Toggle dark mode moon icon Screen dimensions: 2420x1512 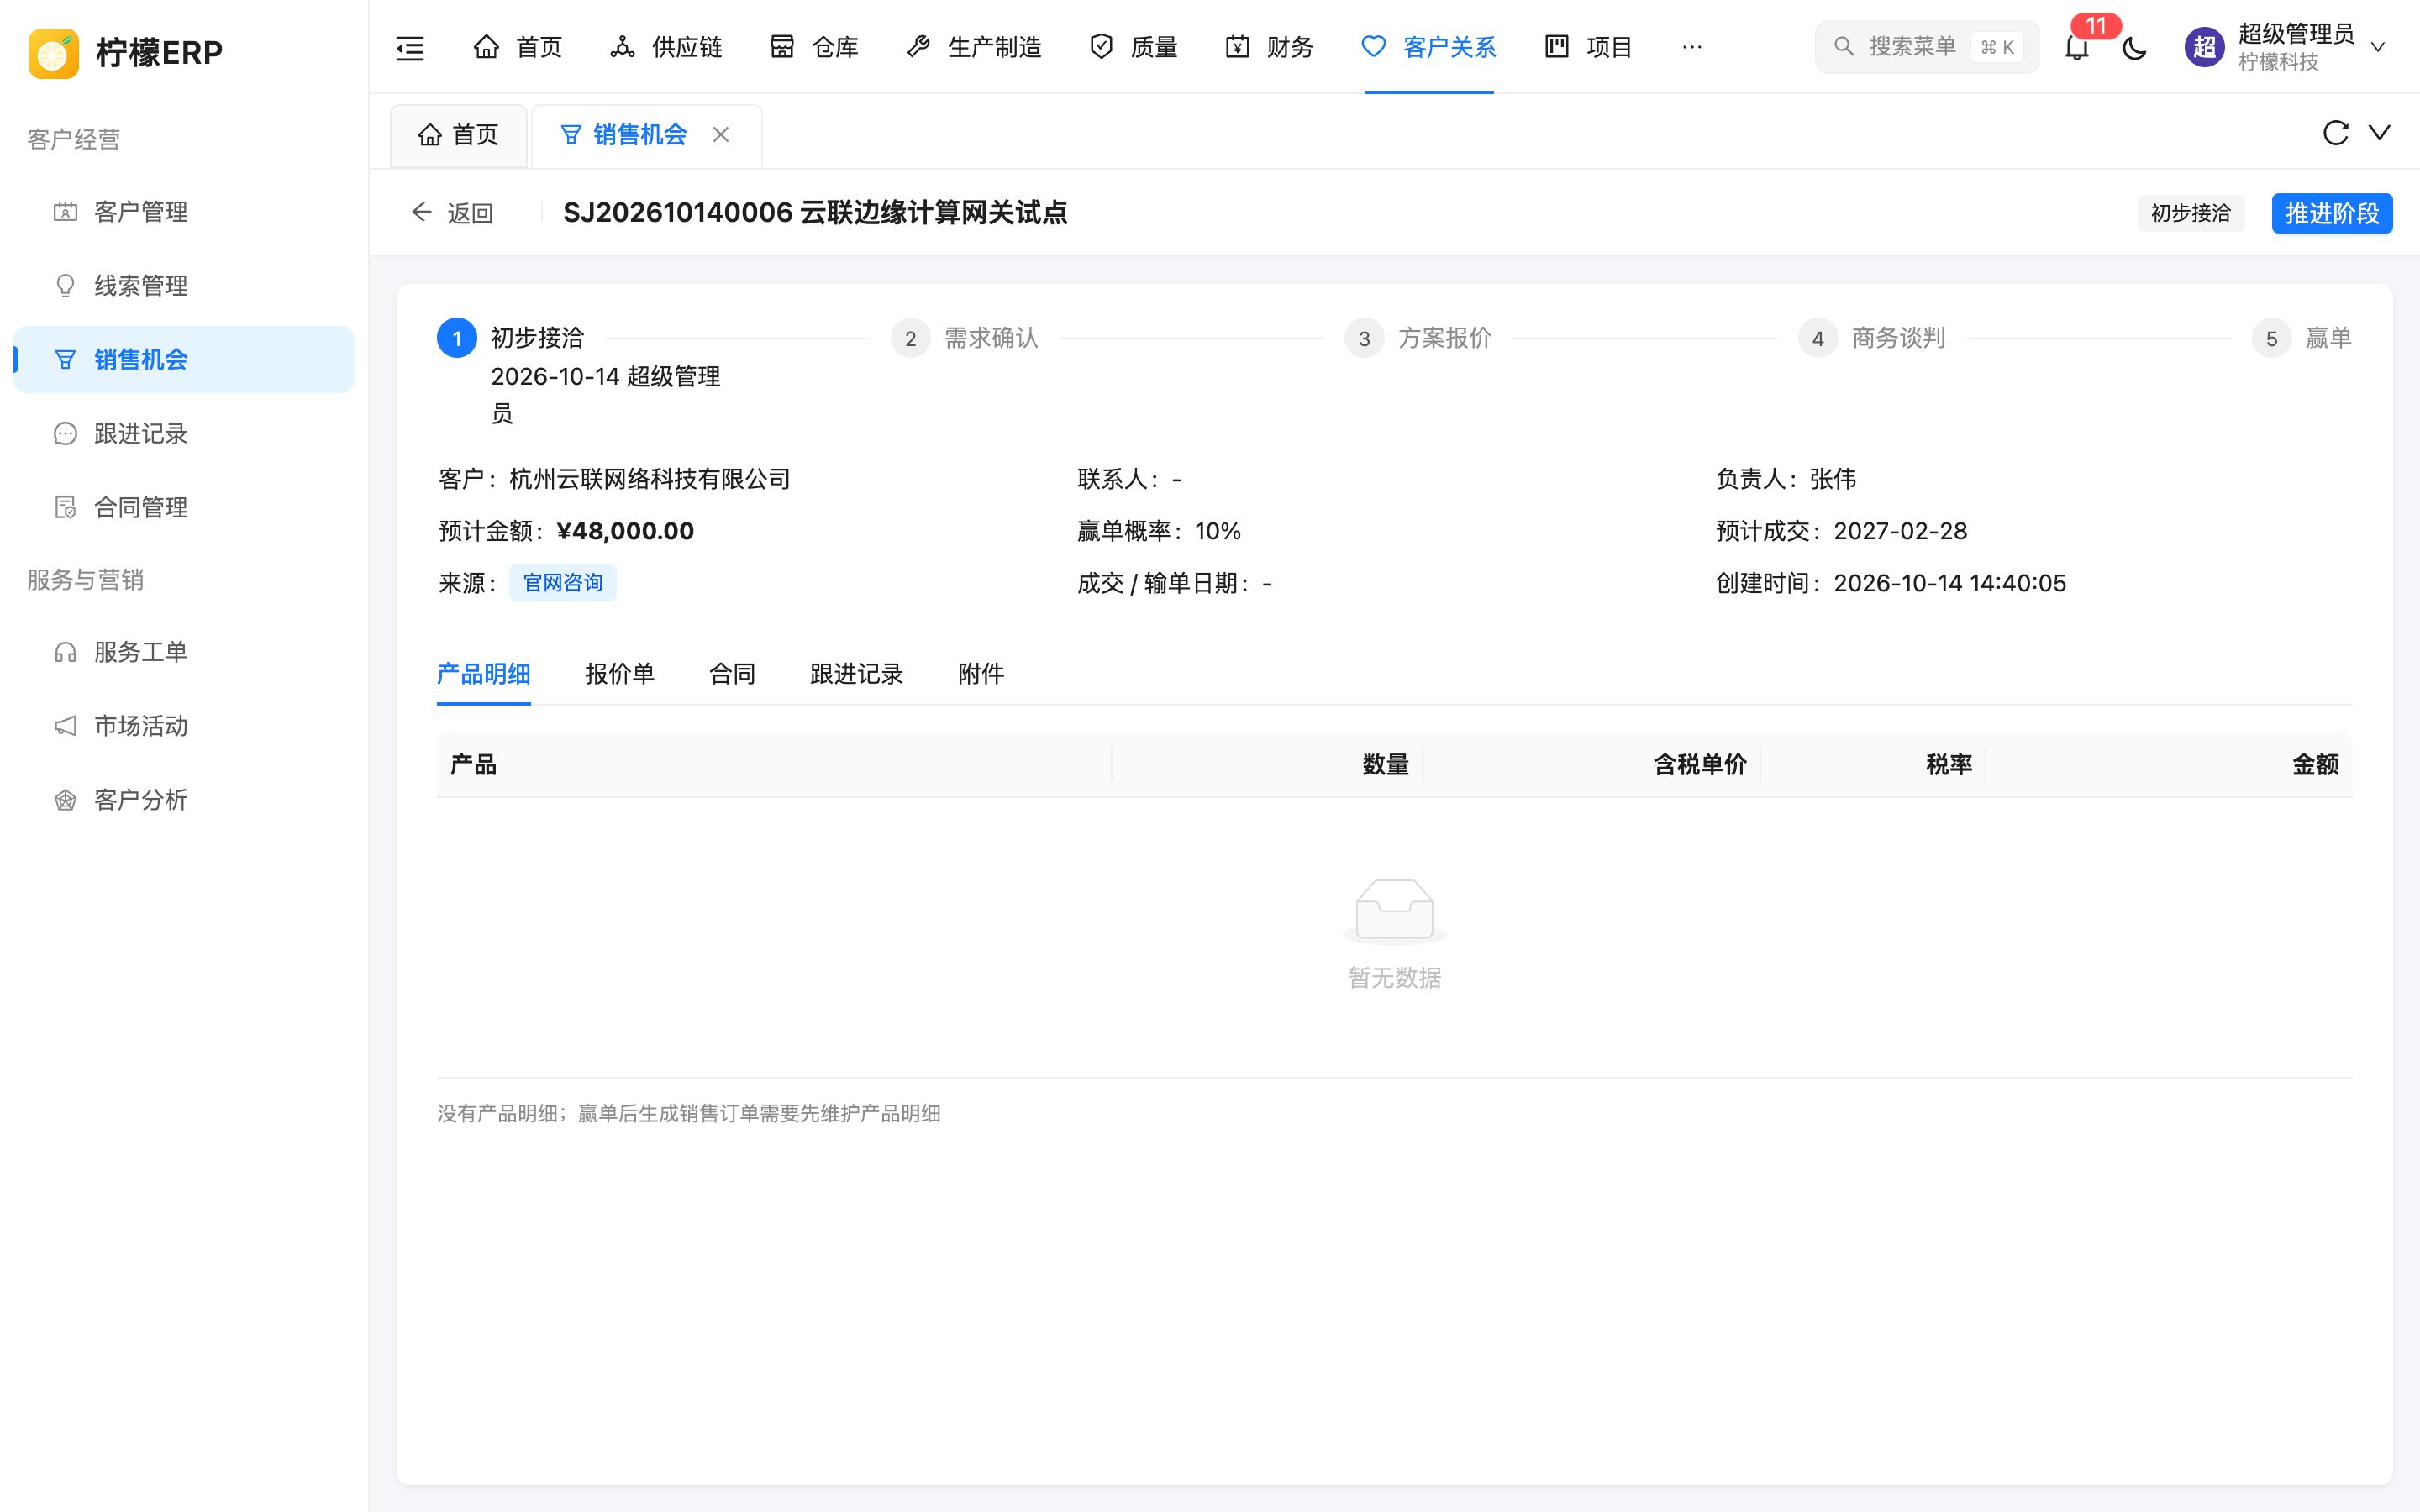(2134, 47)
